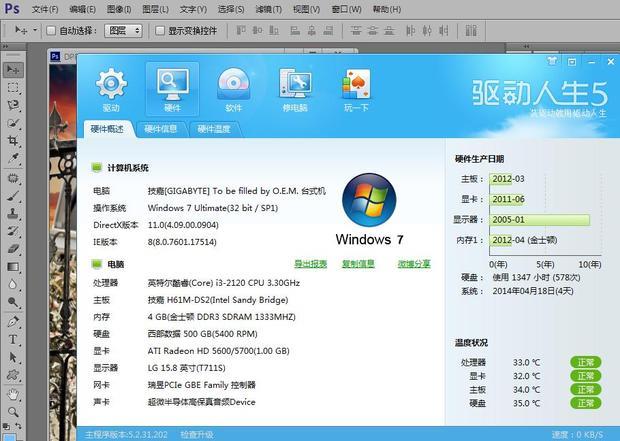Click the Photoshop document tab
Image resolution: width=620 pixels, height=441 pixels.
[63, 57]
